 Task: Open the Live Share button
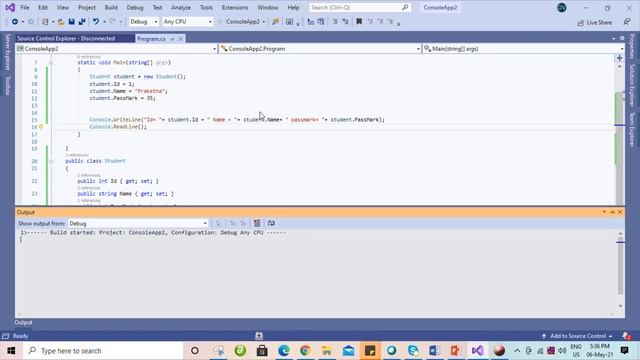point(595,22)
